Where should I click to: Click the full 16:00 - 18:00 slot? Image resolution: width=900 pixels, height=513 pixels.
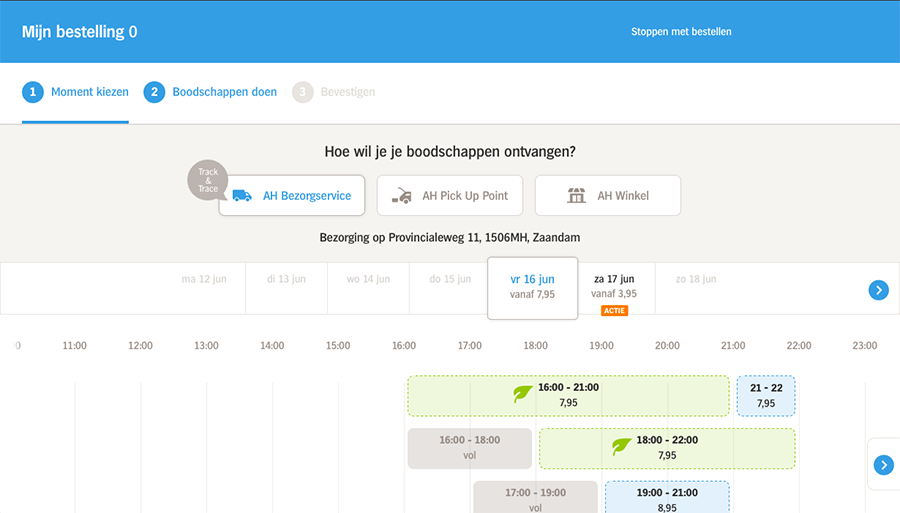coord(470,448)
